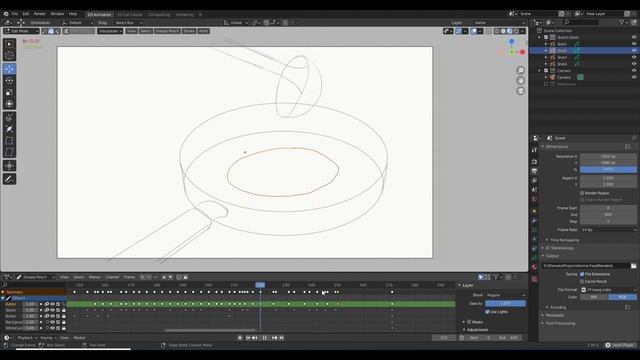The image size is (640, 360).
Task: Click the play animation button
Action: (x=264, y=338)
